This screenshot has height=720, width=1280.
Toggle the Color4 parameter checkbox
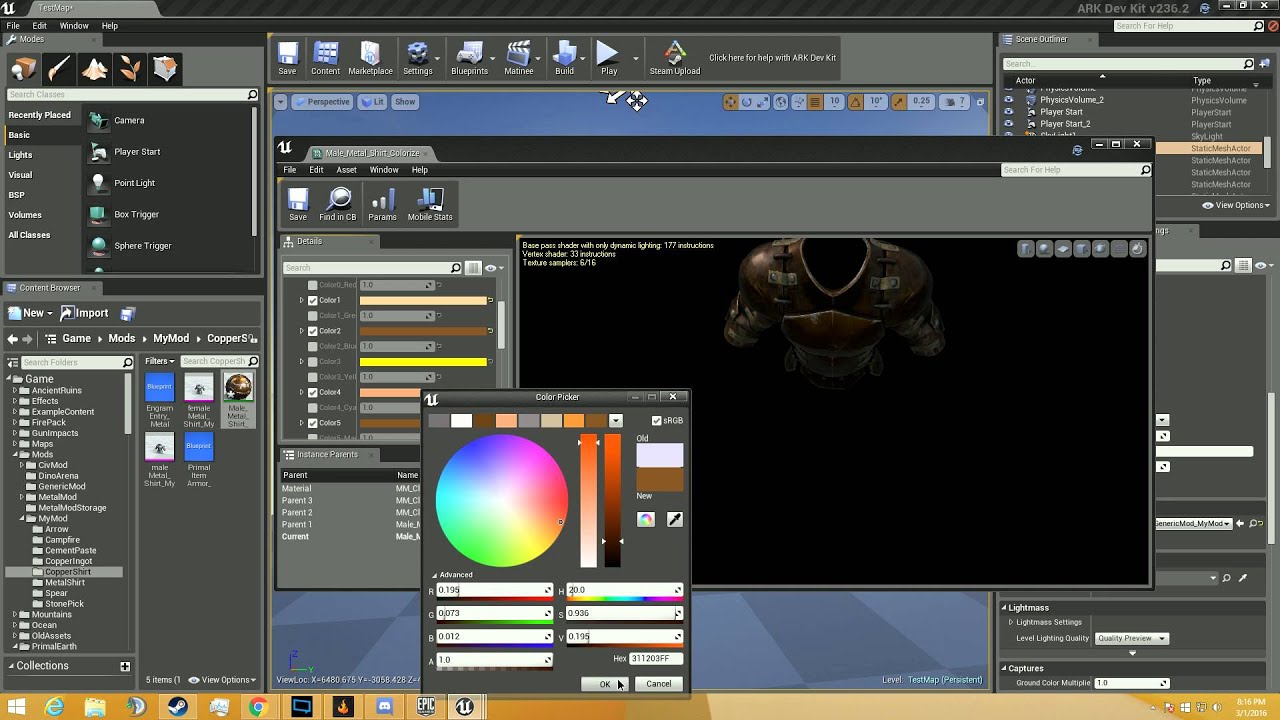[313, 392]
